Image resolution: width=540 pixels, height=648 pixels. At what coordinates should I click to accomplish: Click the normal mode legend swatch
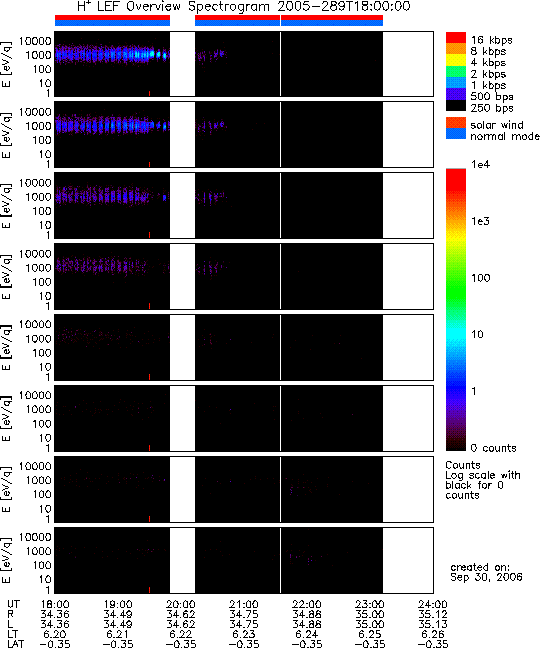point(456,134)
